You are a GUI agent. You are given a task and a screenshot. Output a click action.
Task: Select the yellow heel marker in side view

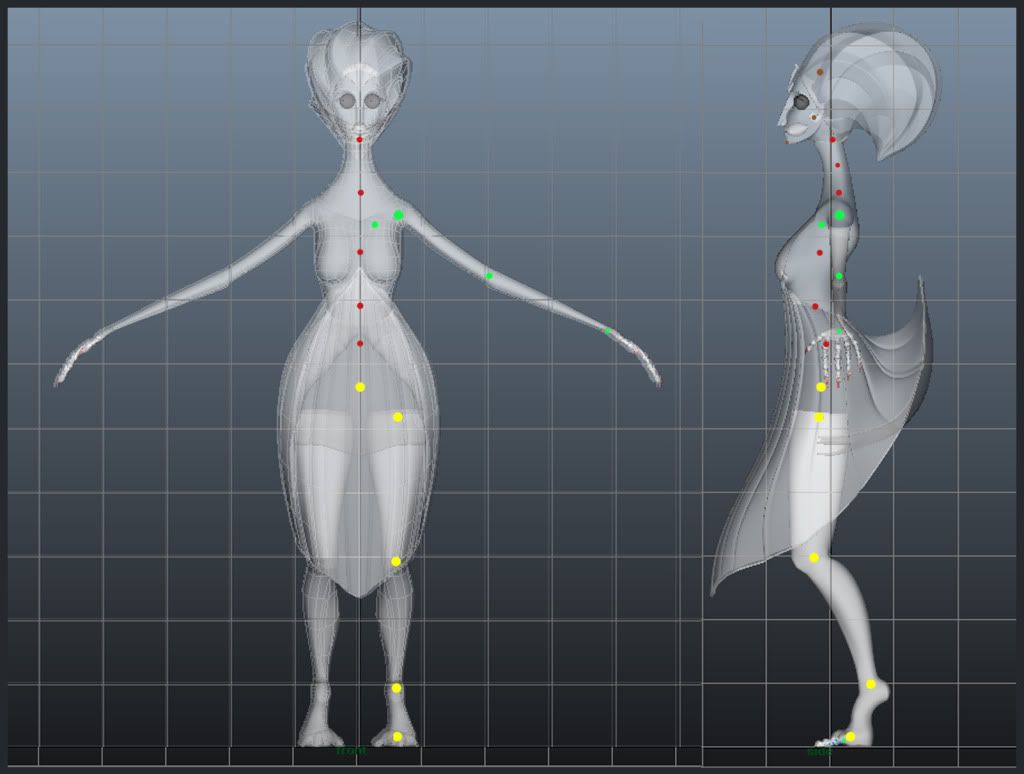871,685
